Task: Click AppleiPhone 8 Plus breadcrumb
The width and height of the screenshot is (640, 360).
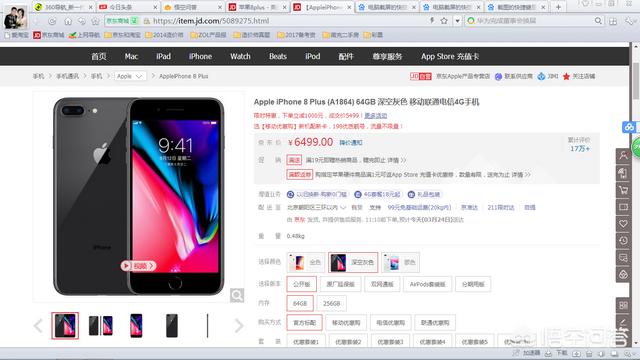Action: (x=184, y=76)
